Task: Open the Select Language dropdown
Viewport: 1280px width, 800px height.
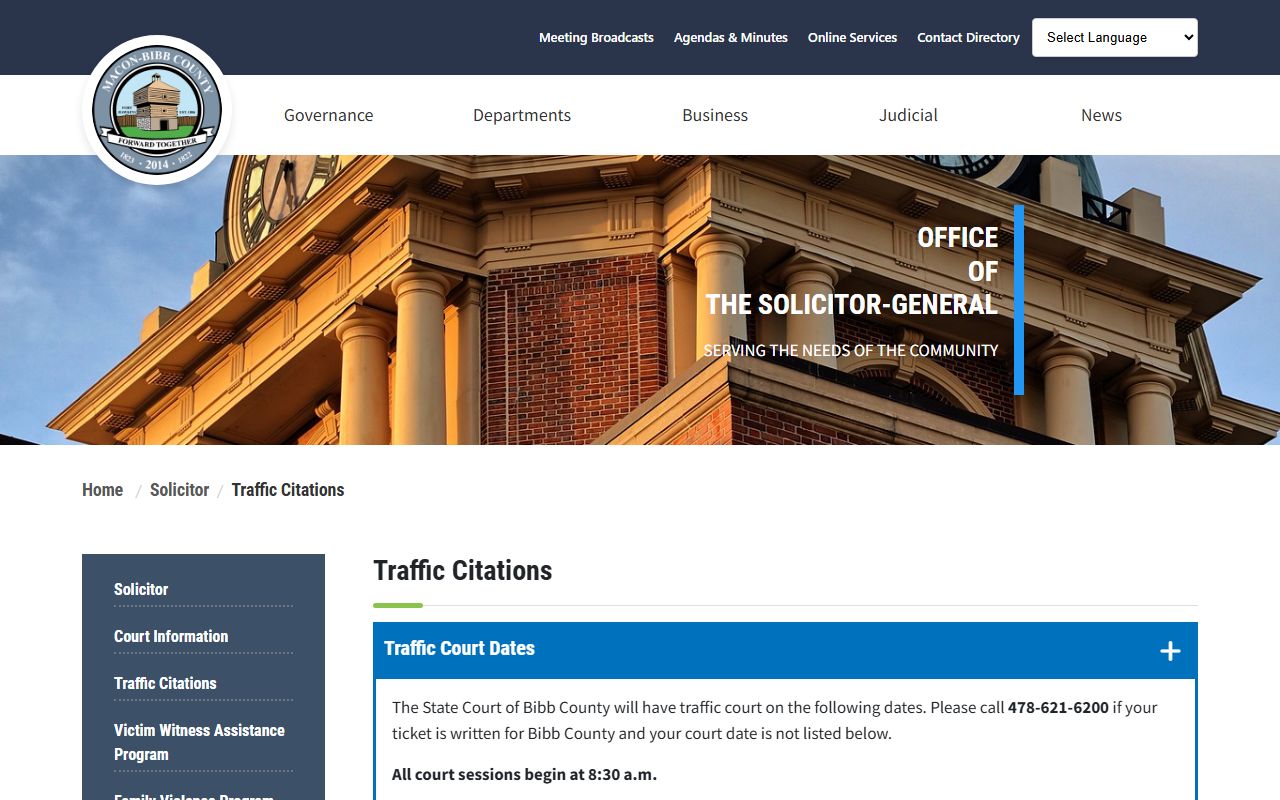Action: [1115, 37]
